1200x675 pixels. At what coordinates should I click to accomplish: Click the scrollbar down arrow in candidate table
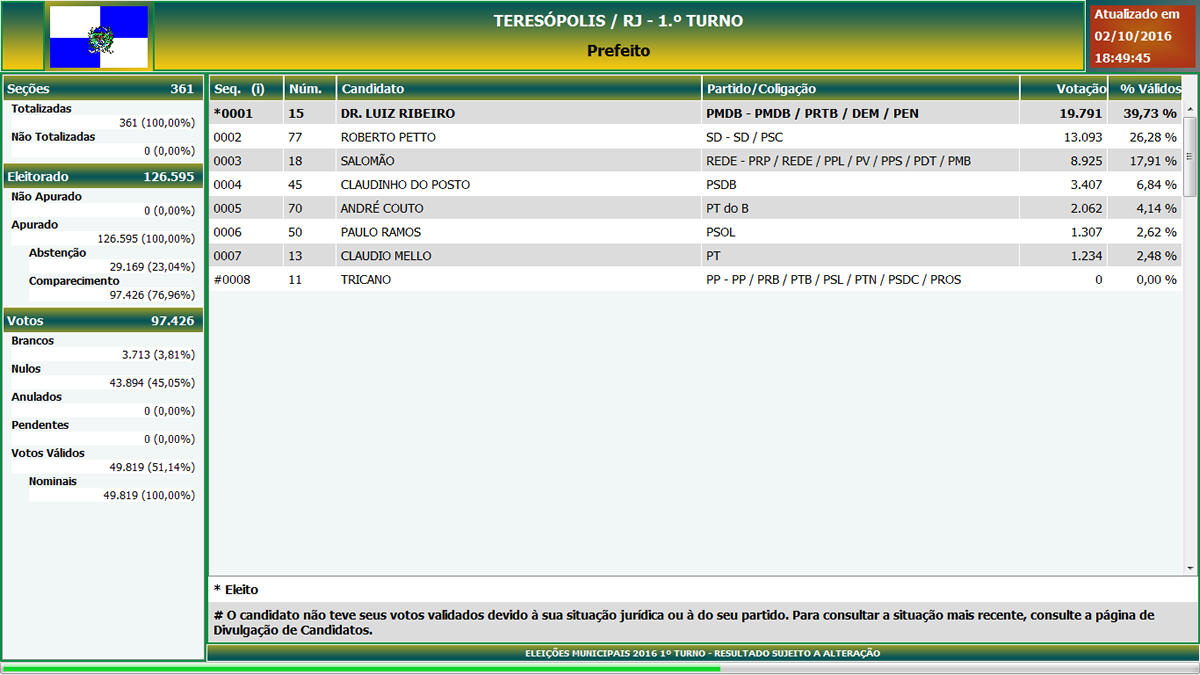(x=1190, y=567)
